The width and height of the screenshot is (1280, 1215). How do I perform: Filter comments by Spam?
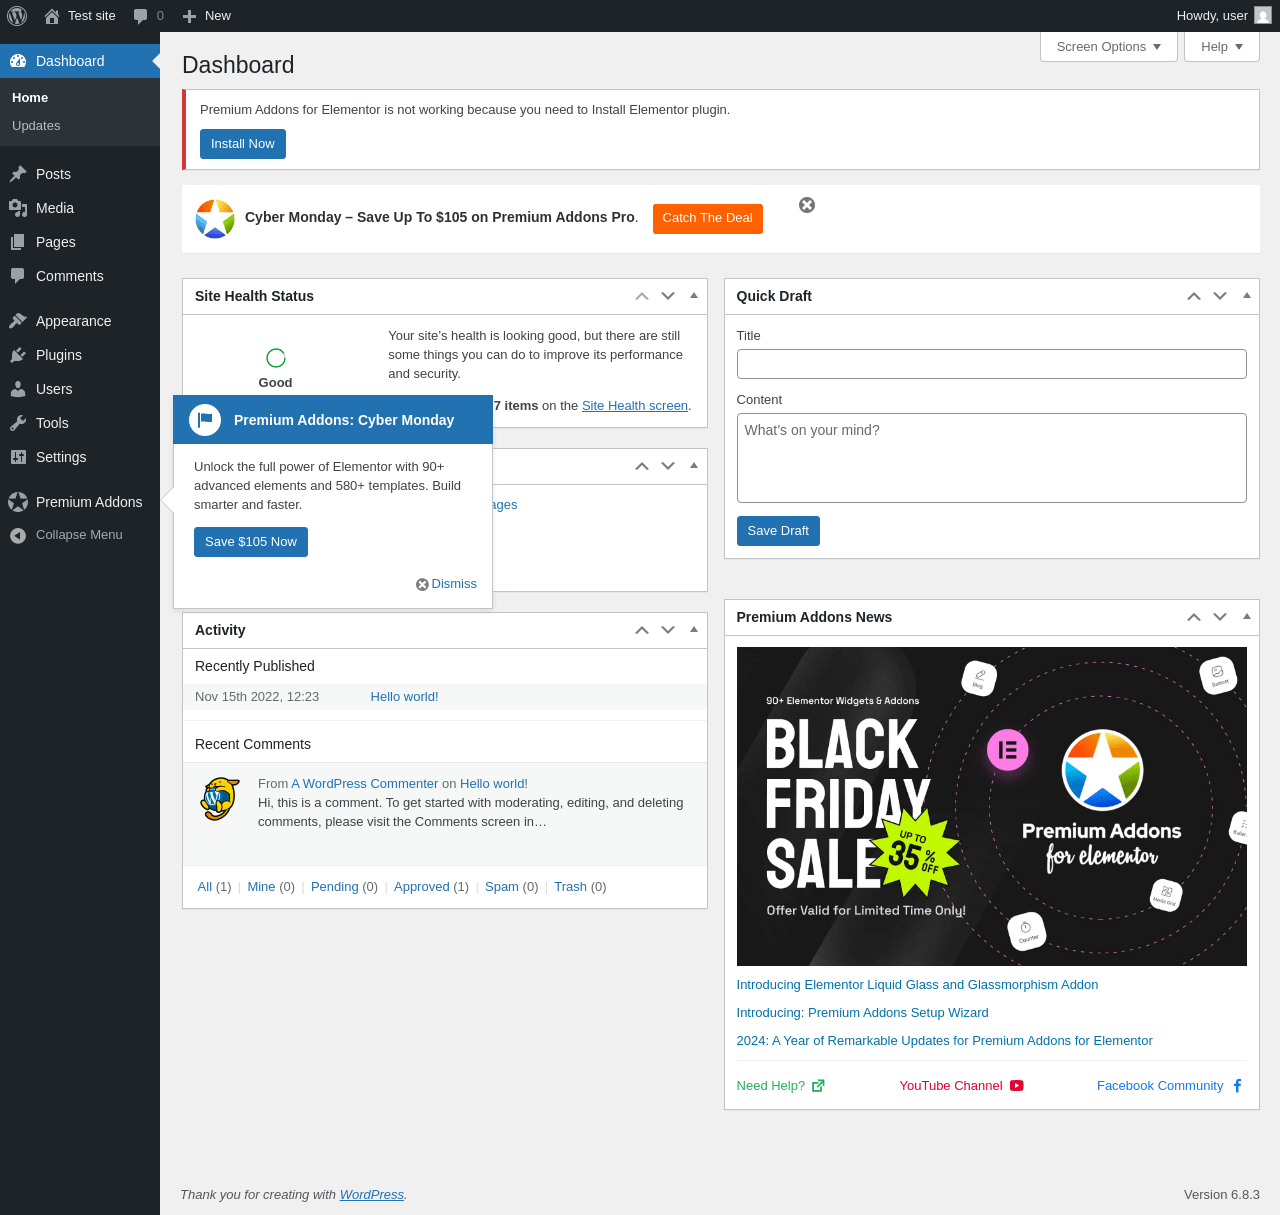point(502,887)
